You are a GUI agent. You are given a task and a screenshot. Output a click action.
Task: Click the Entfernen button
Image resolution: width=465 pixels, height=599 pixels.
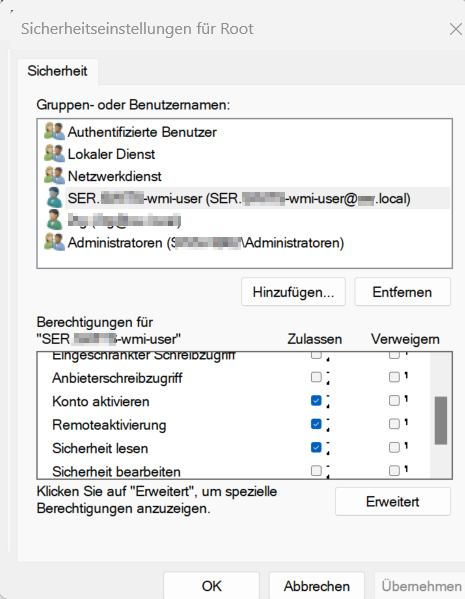tap(402, 292)
